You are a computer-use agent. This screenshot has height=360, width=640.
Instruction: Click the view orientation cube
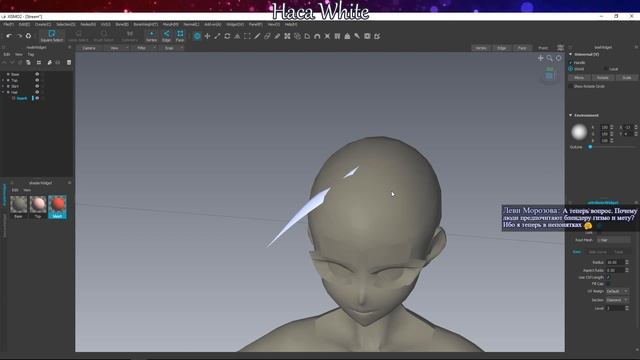click(x=549, y=75)
